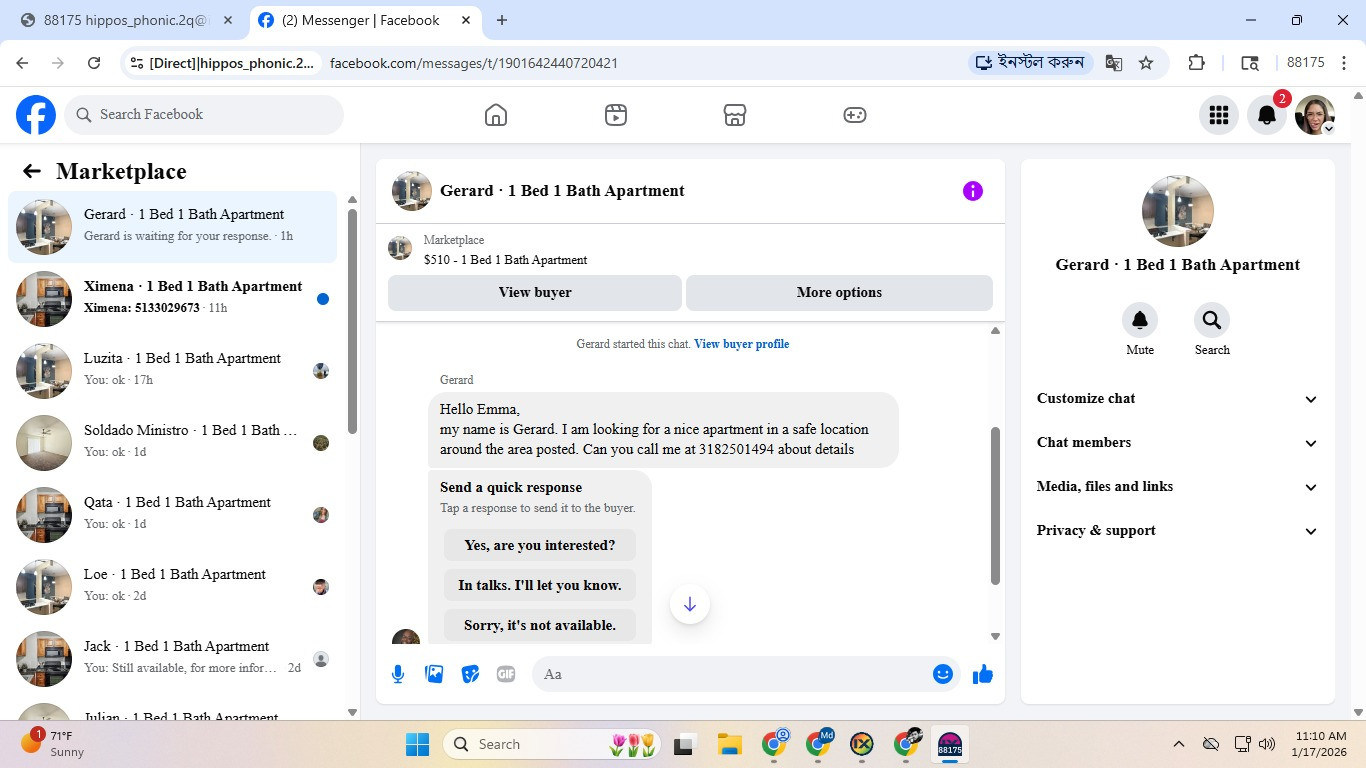Open File Explorer from taskbar
1366x768 pixels.
click(729, 744)
